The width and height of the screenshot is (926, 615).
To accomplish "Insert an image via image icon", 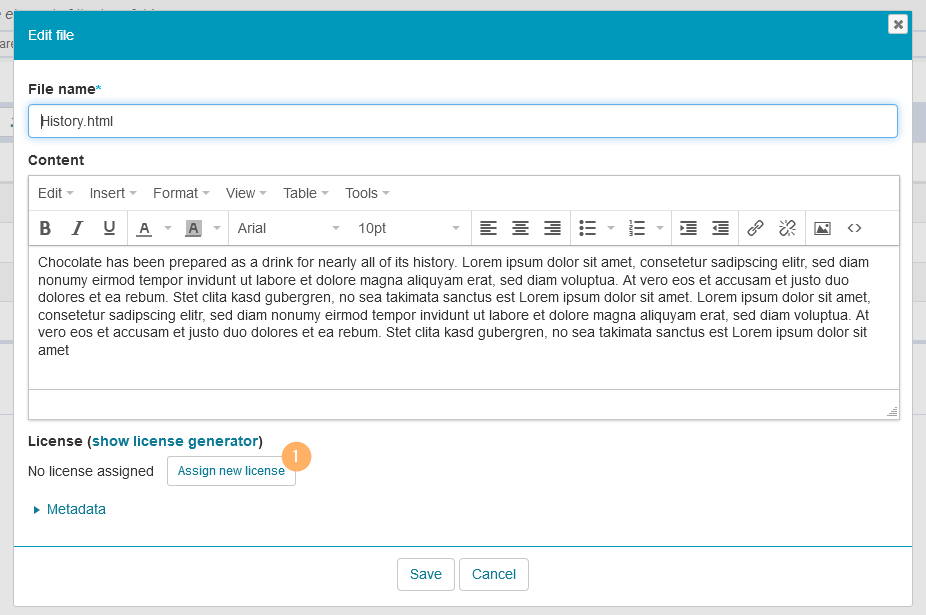I will [x=822, y=228].
